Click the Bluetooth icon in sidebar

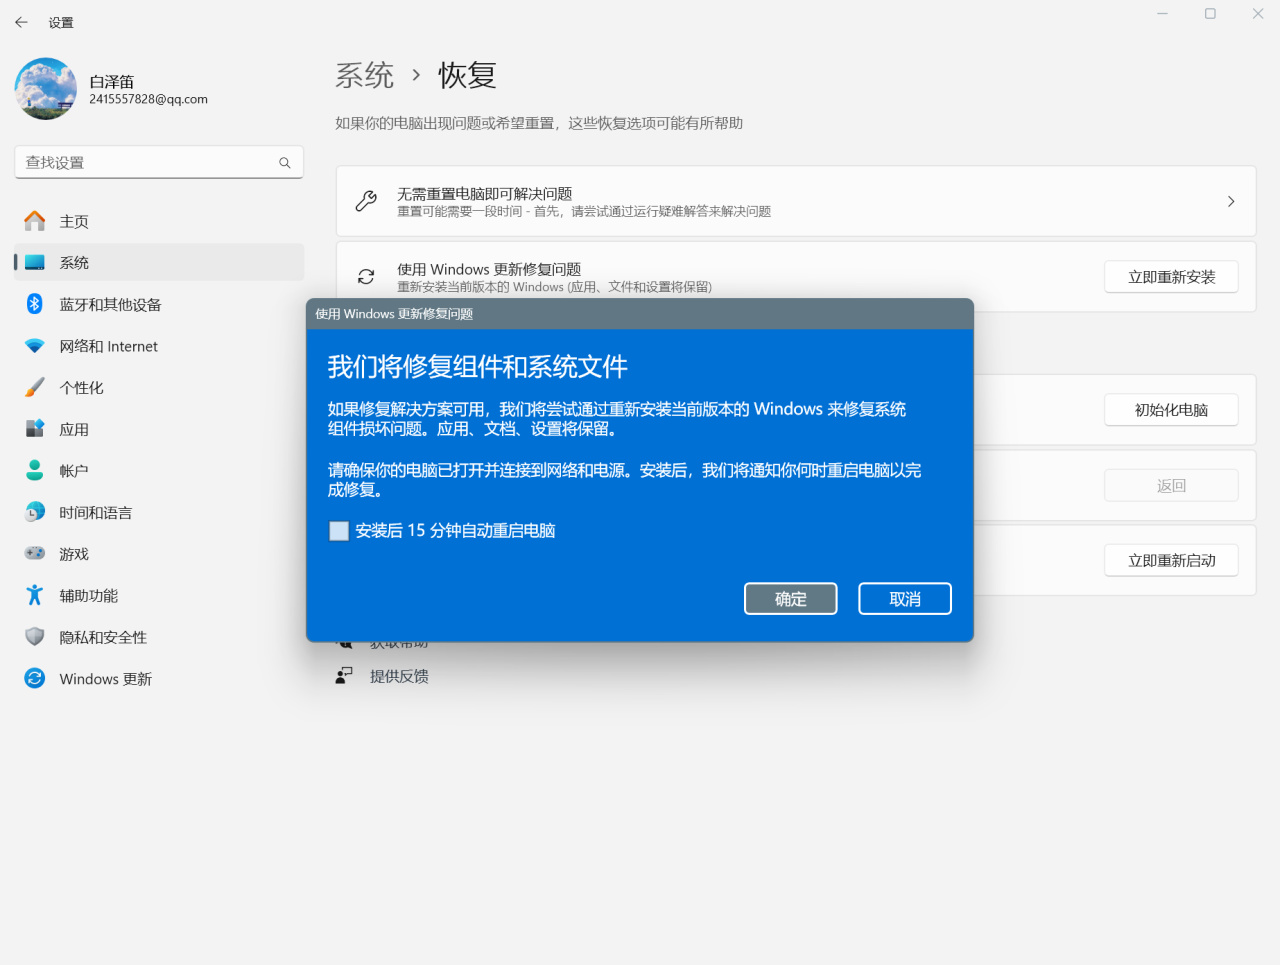click(35, 304)
